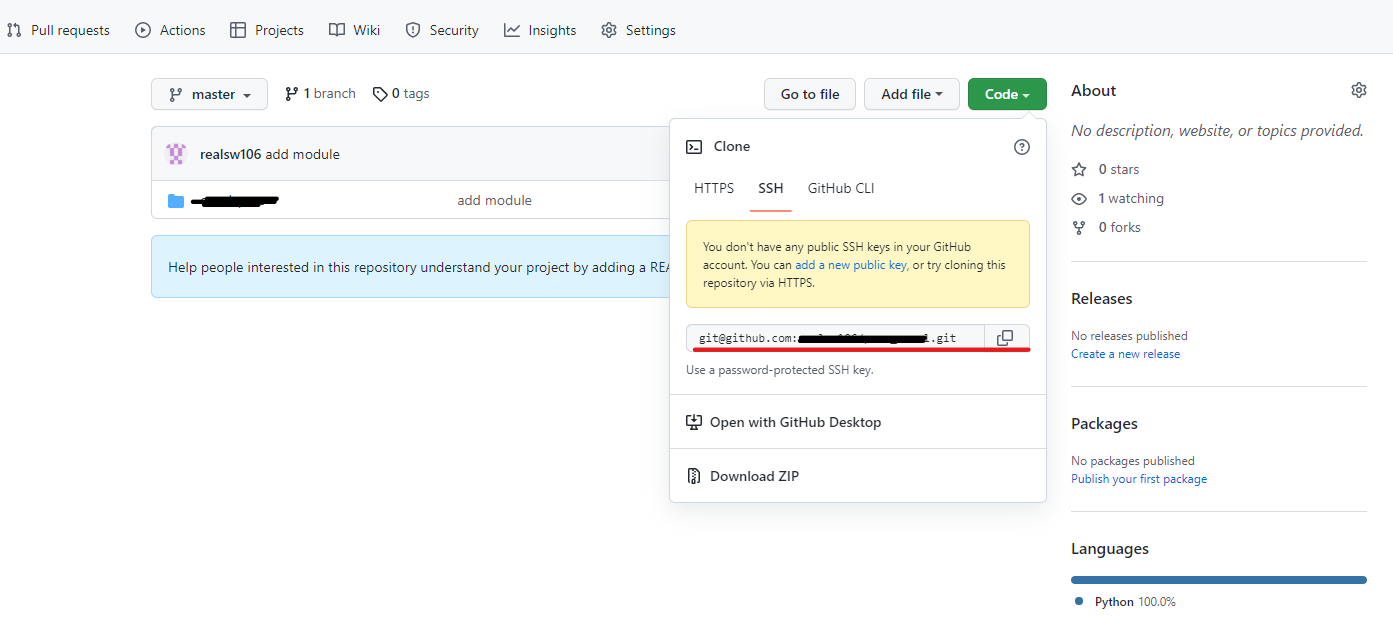Toggle the green Code dropdown button

1007,94
